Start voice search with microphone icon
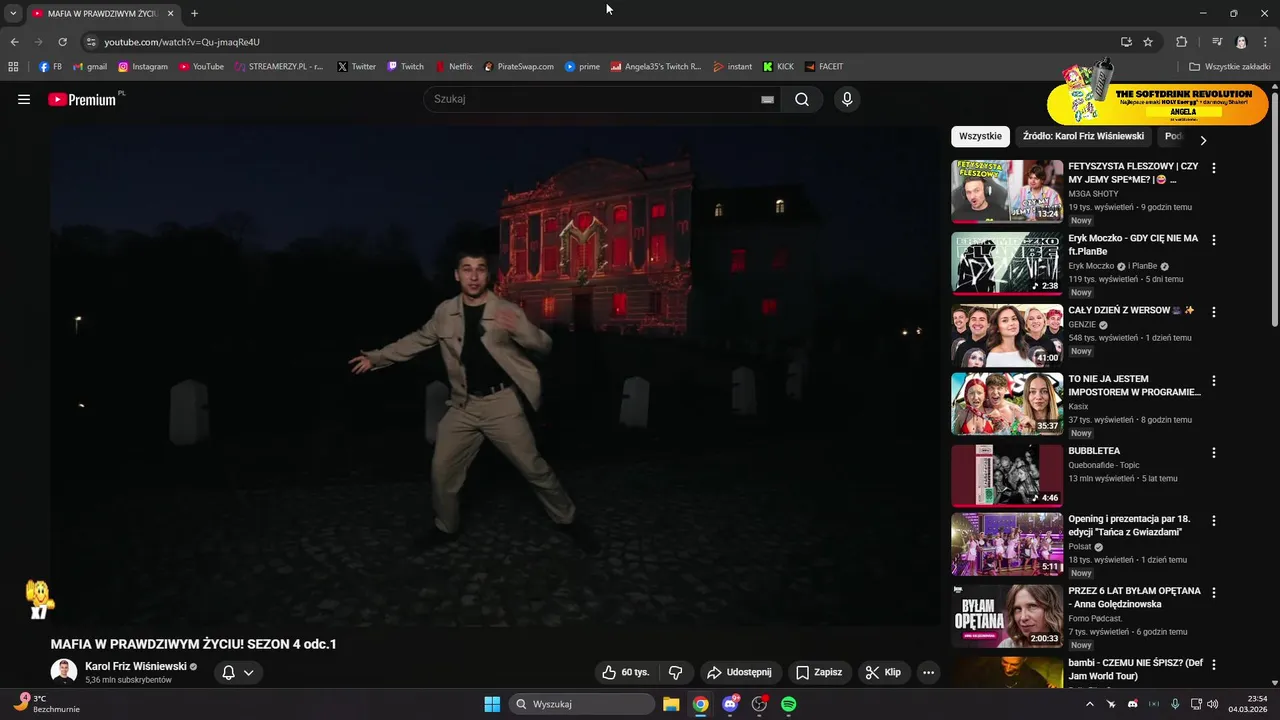 pyautogui.click(x=847, y=99)
